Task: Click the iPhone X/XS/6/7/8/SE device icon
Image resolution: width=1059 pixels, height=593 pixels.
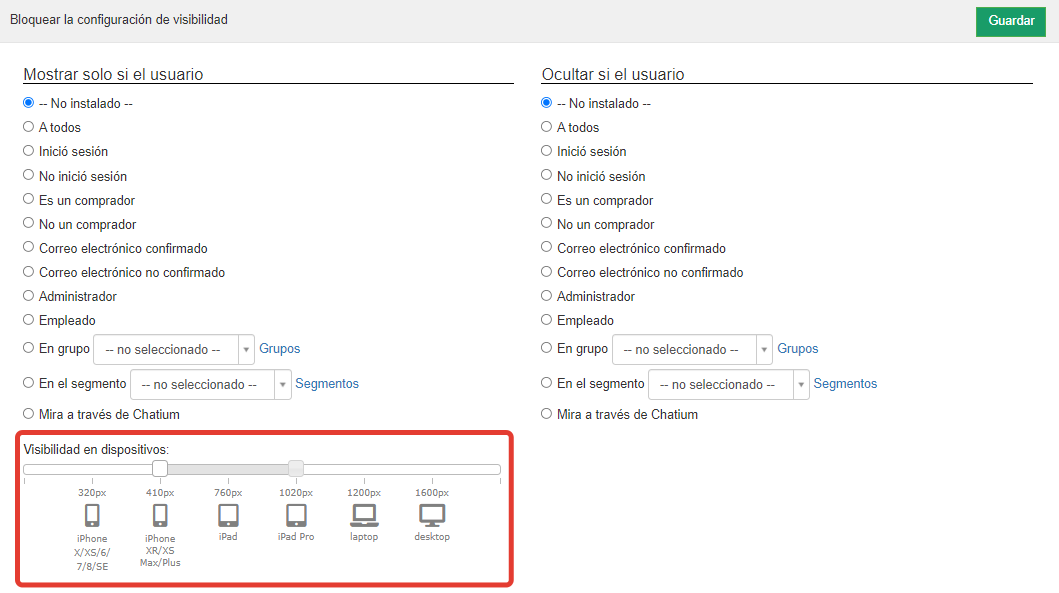Action: pos(92,515)
